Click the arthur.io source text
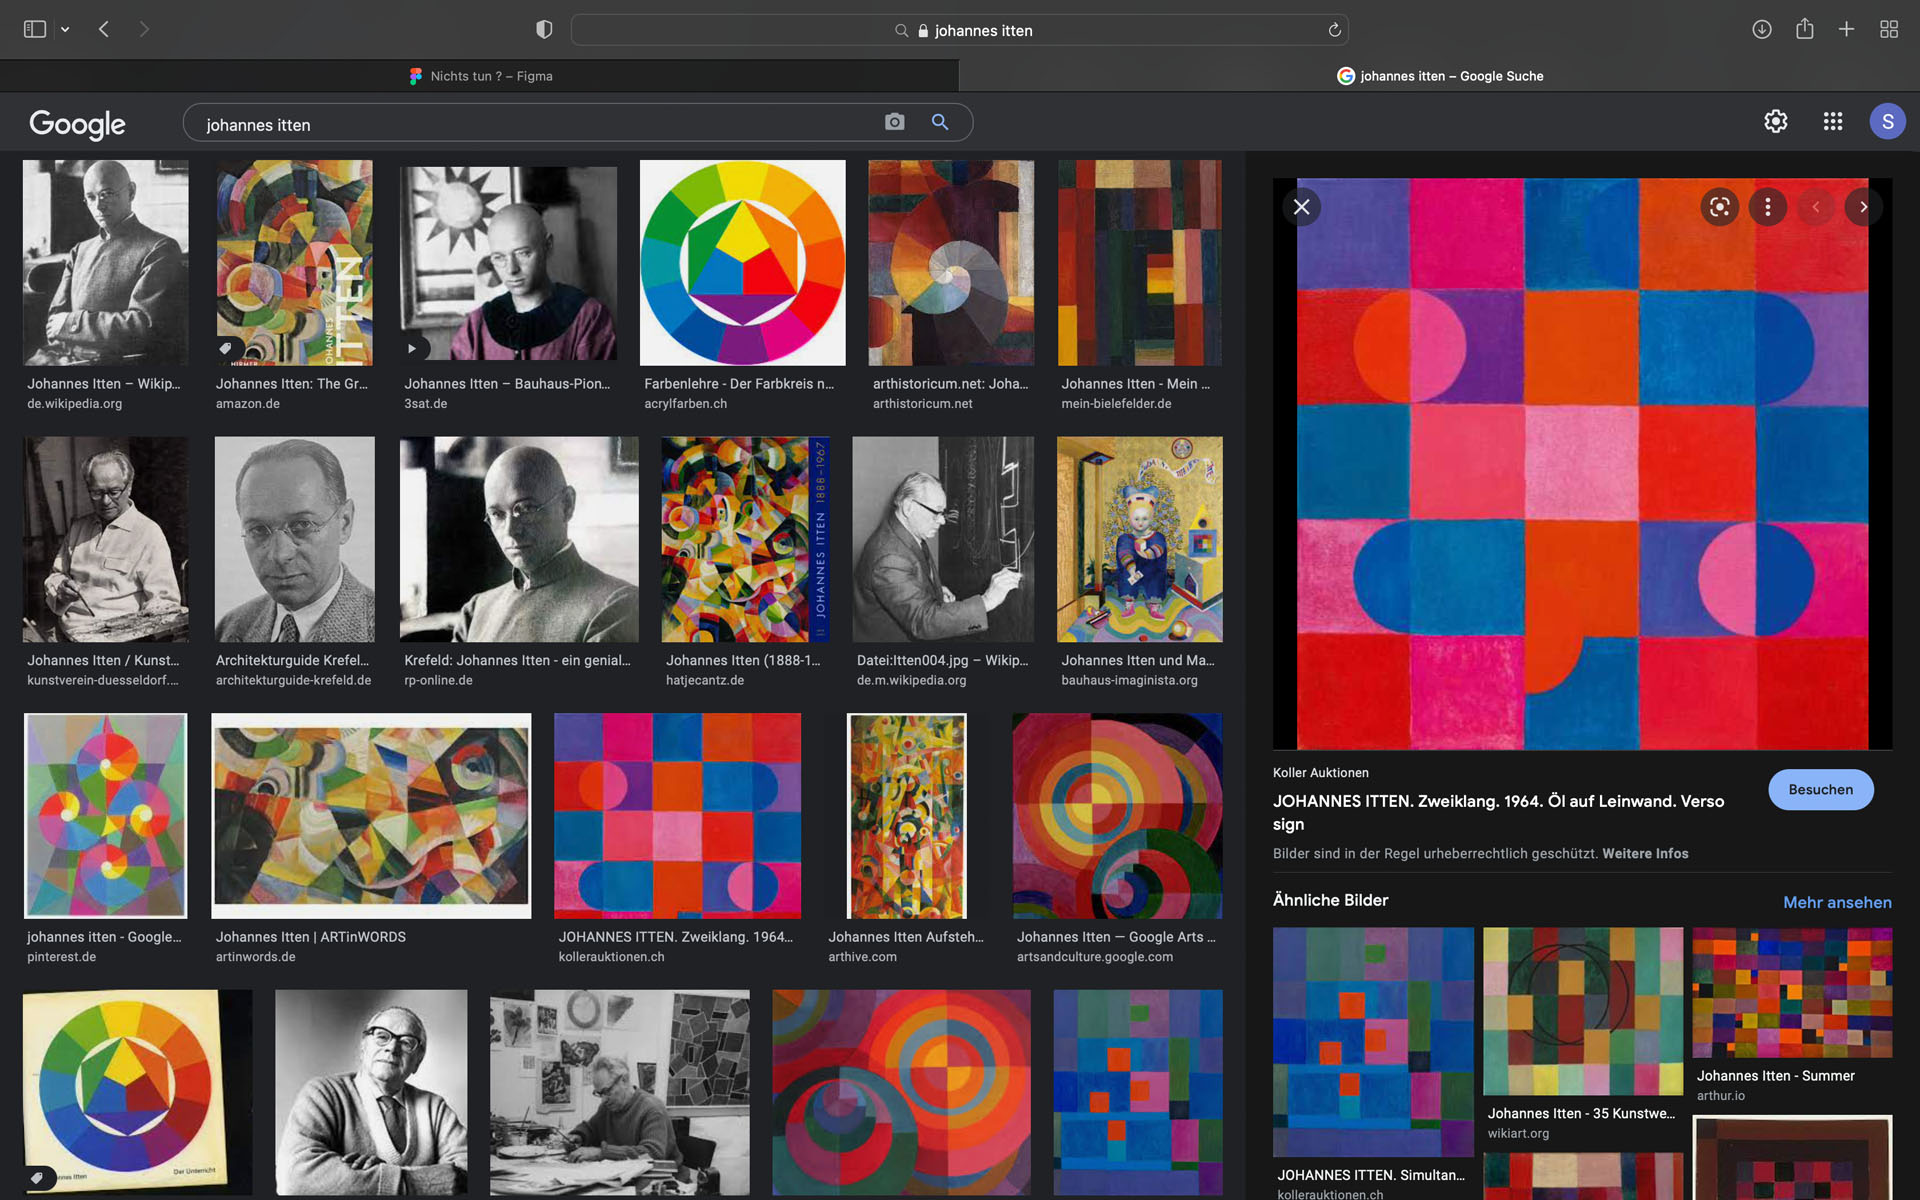Screen dimensions: 1920x1200 [x=1721, y=1096]
